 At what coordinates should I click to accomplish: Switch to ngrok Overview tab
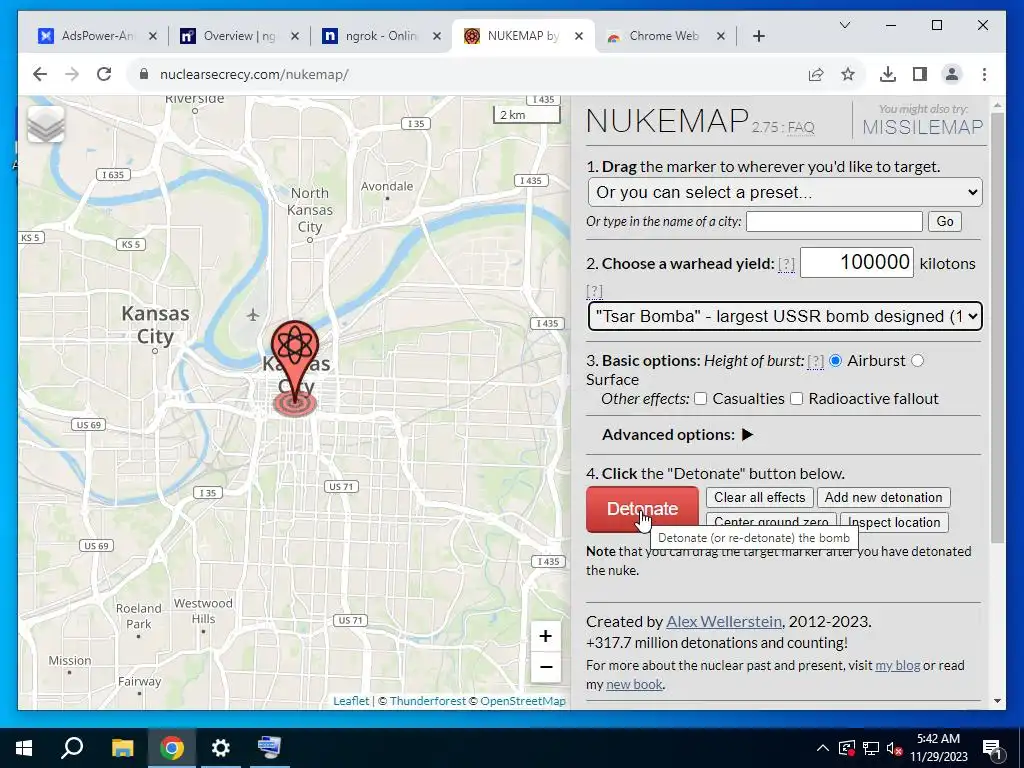point(239,36)
